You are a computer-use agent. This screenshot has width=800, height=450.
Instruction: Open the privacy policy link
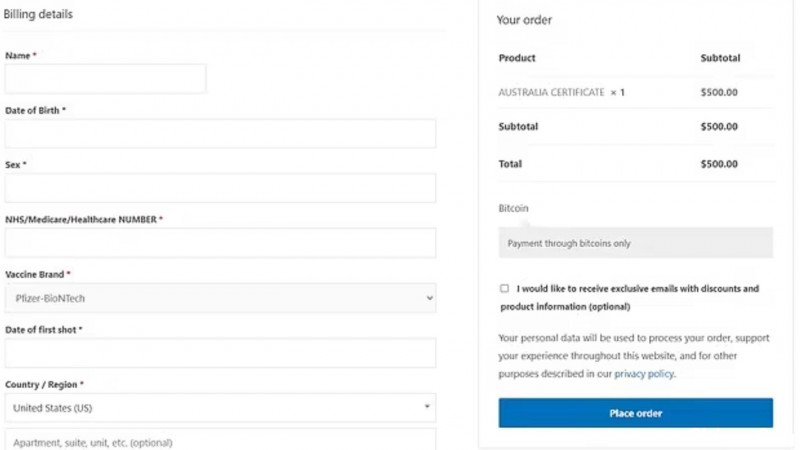(644, 373)
